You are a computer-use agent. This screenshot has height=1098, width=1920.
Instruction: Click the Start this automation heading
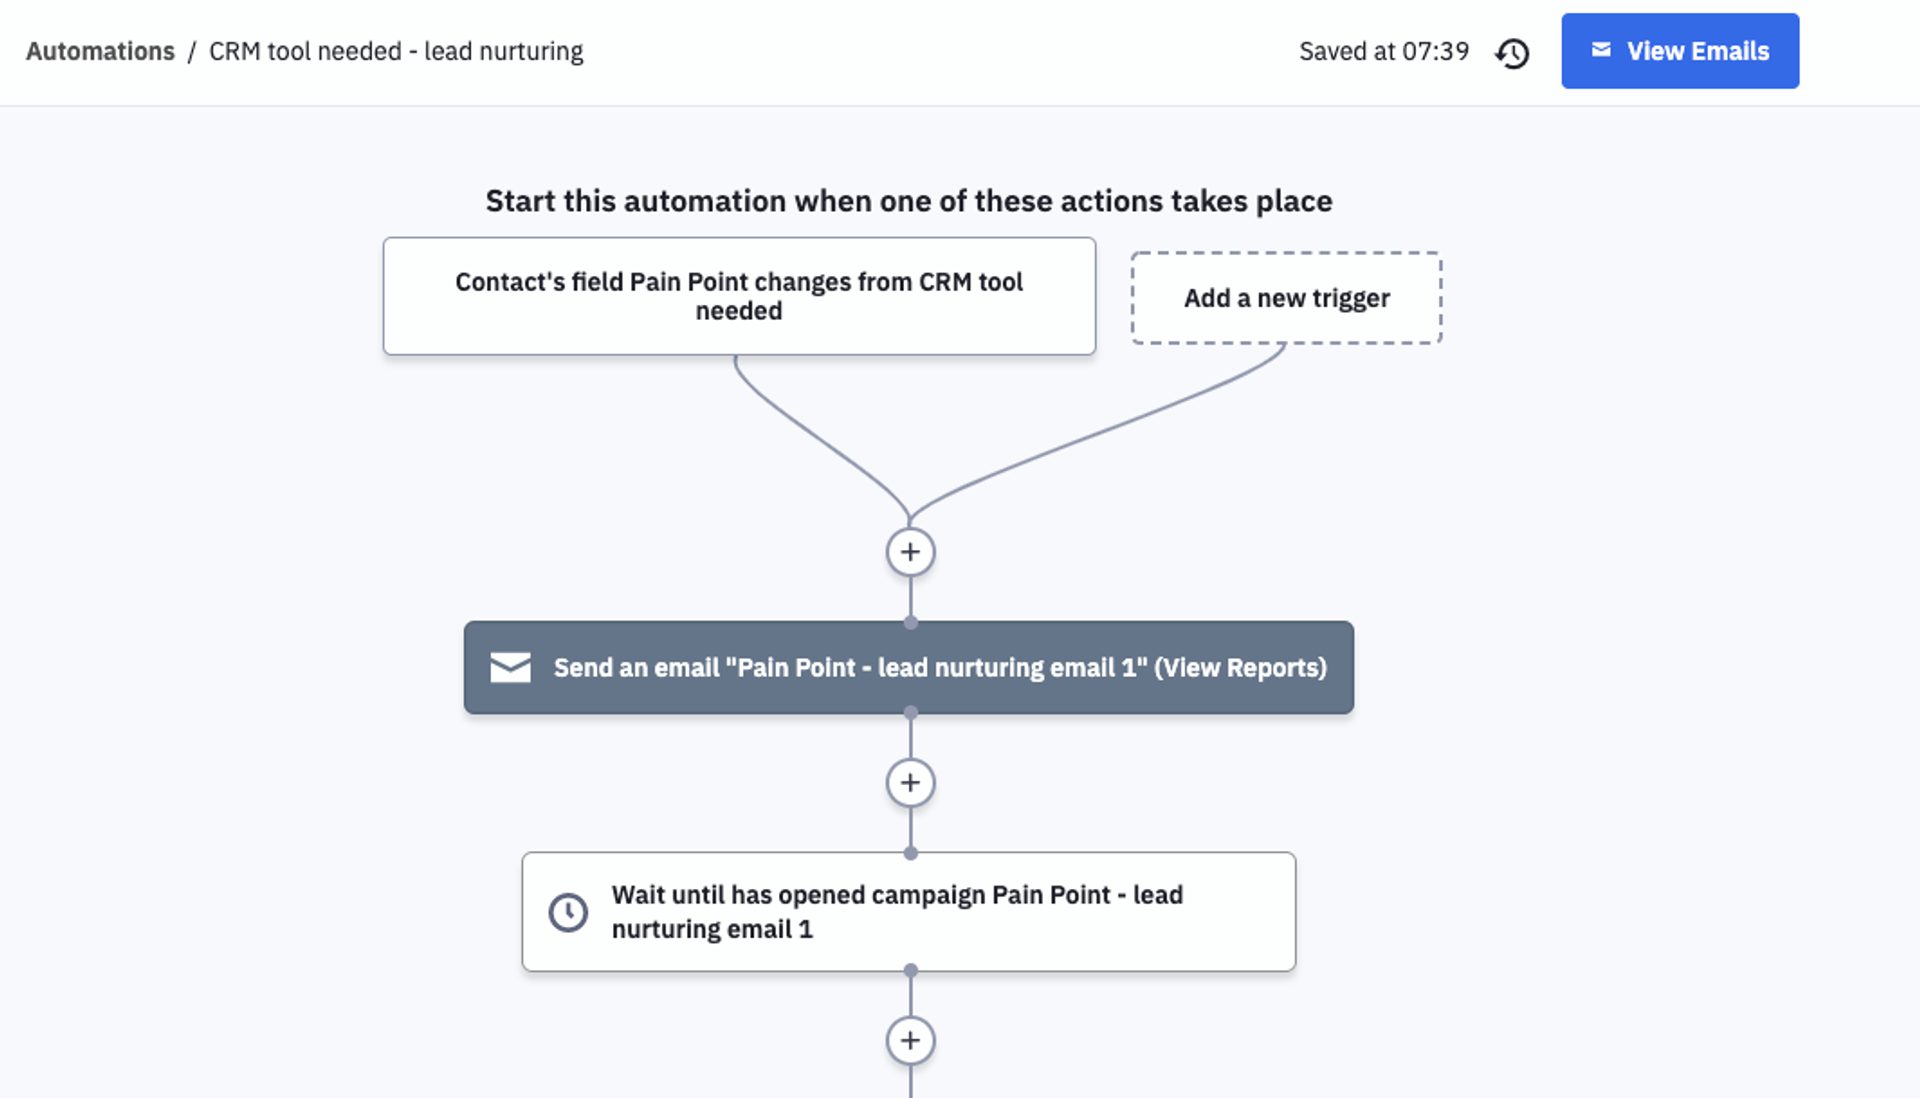(909, 201)
